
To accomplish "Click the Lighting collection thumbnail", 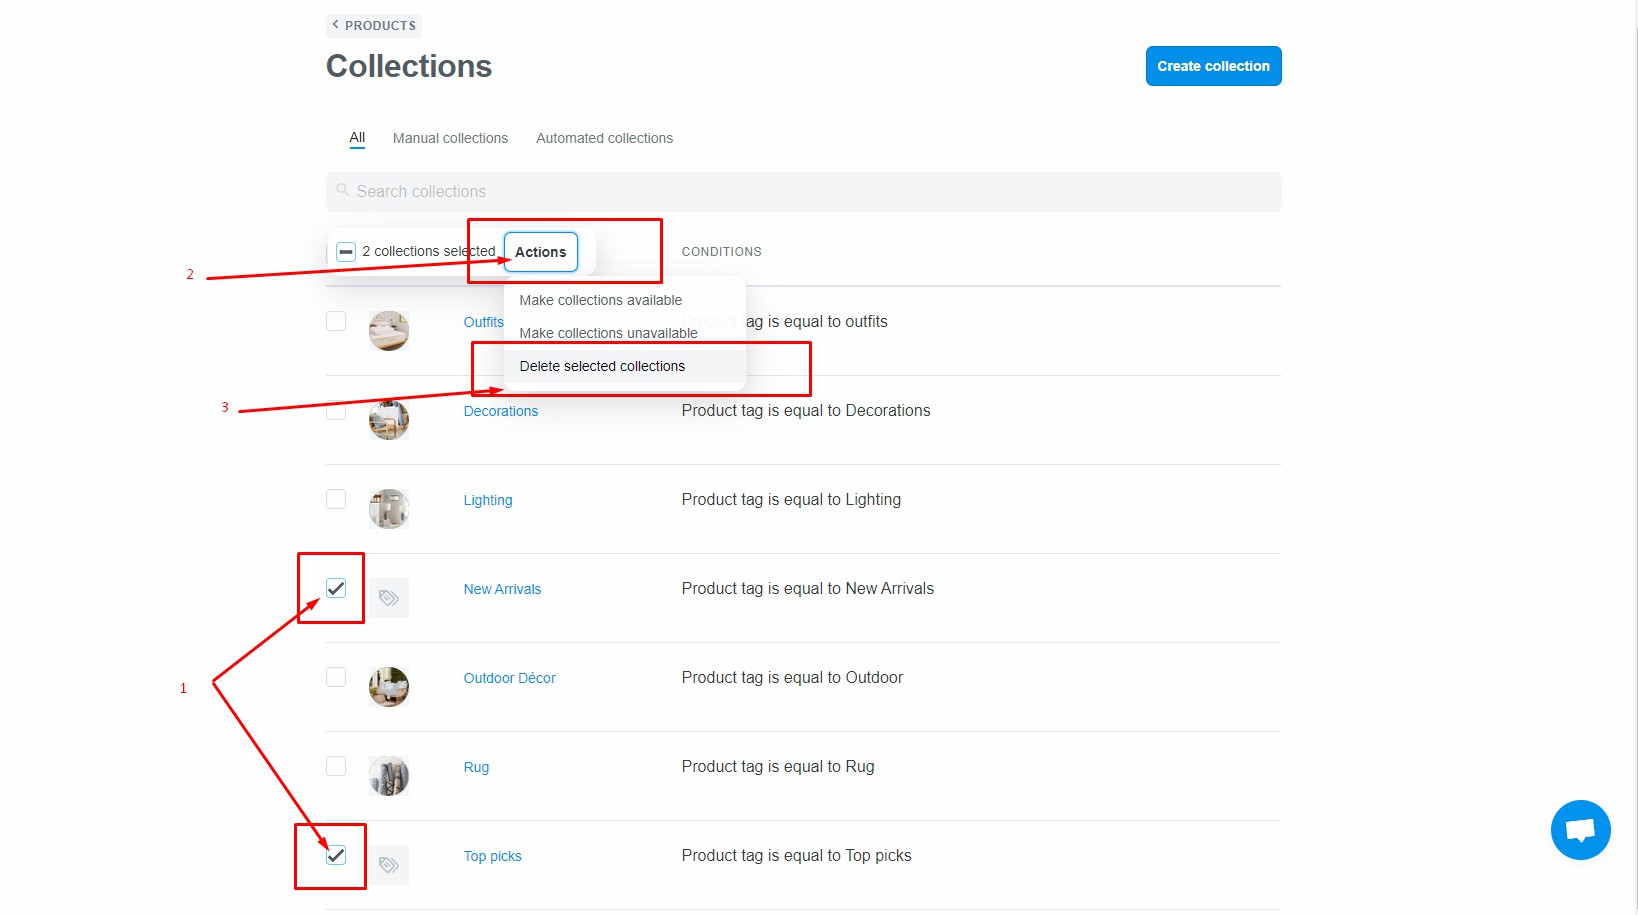I will point(389,508).
